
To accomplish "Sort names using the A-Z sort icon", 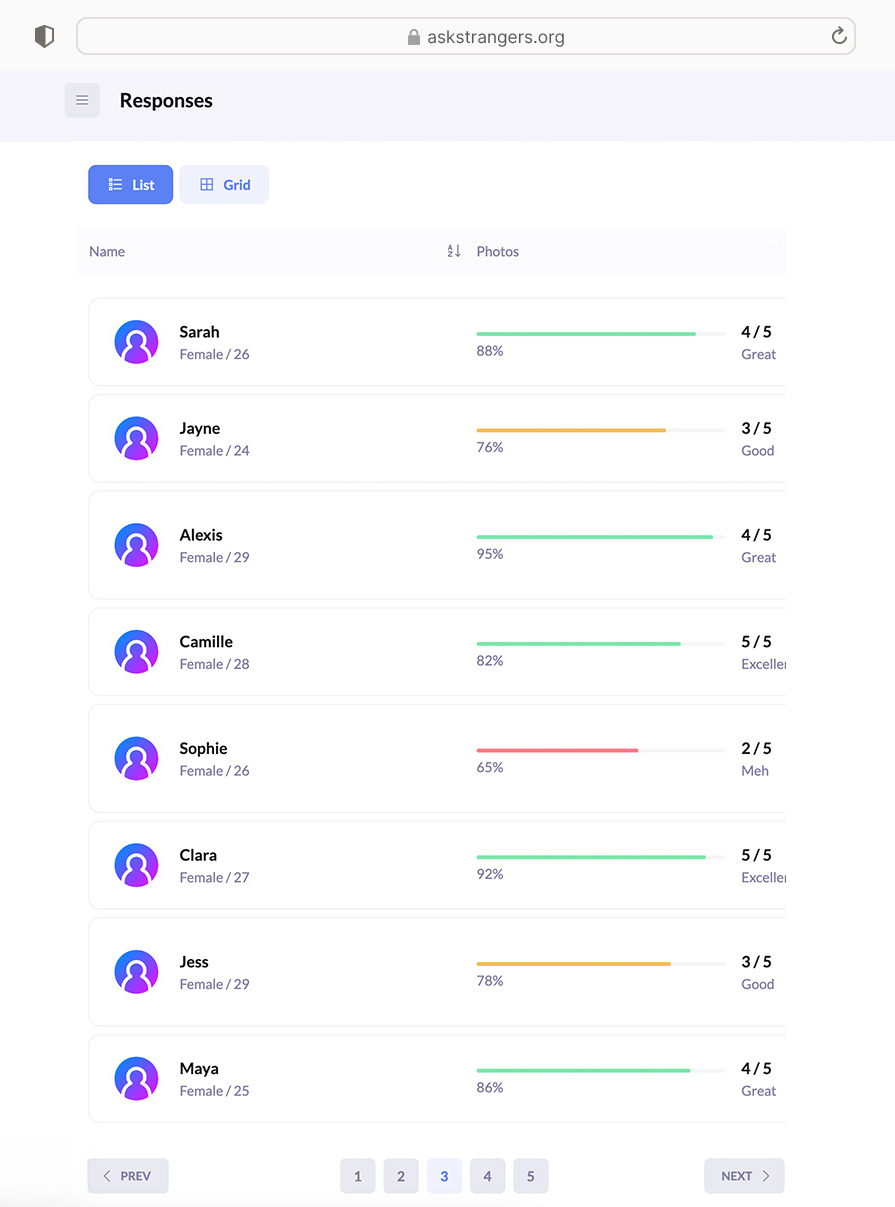I will click(x=454, y=251).
